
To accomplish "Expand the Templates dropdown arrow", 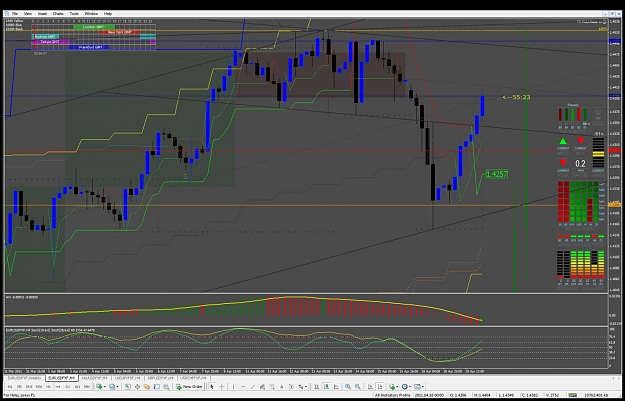I will point(423,387).
